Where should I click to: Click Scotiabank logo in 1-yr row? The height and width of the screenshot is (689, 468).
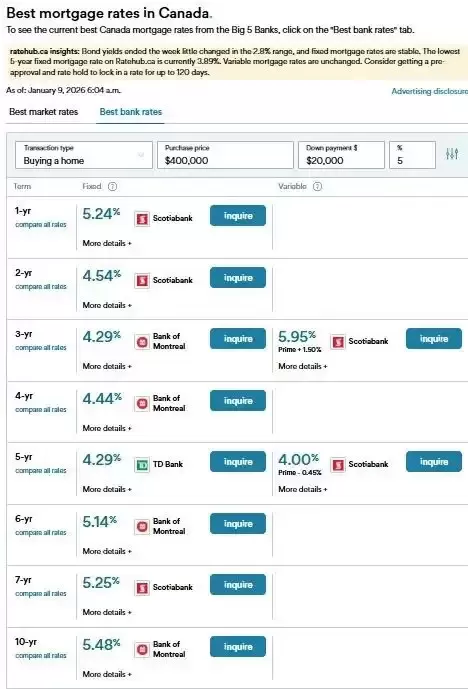pos(142,218)
